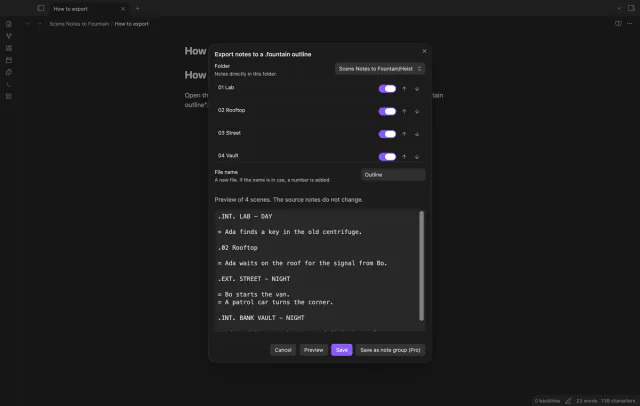Screen dimensions: 640x406
Task: Click preview line = Bo starts the van.
Action: coord(254,294)
